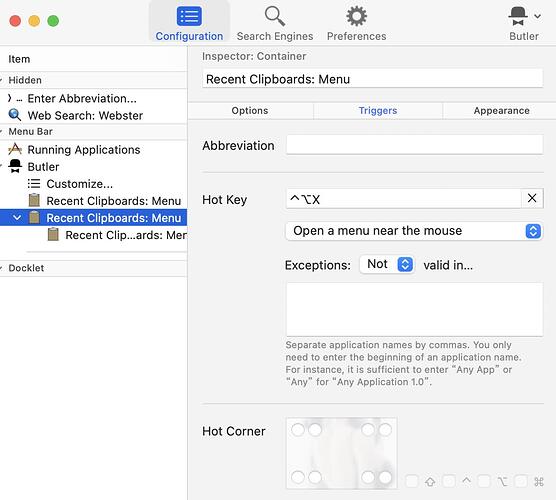Collapse the selected Recent Clipboards: Menu container

coord(17,217)
